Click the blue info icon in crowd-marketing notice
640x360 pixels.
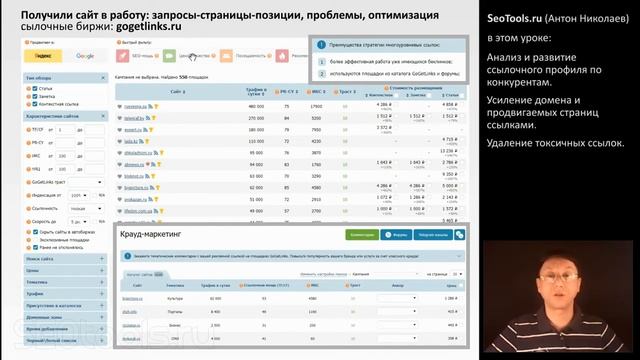(x=127, y=256)
